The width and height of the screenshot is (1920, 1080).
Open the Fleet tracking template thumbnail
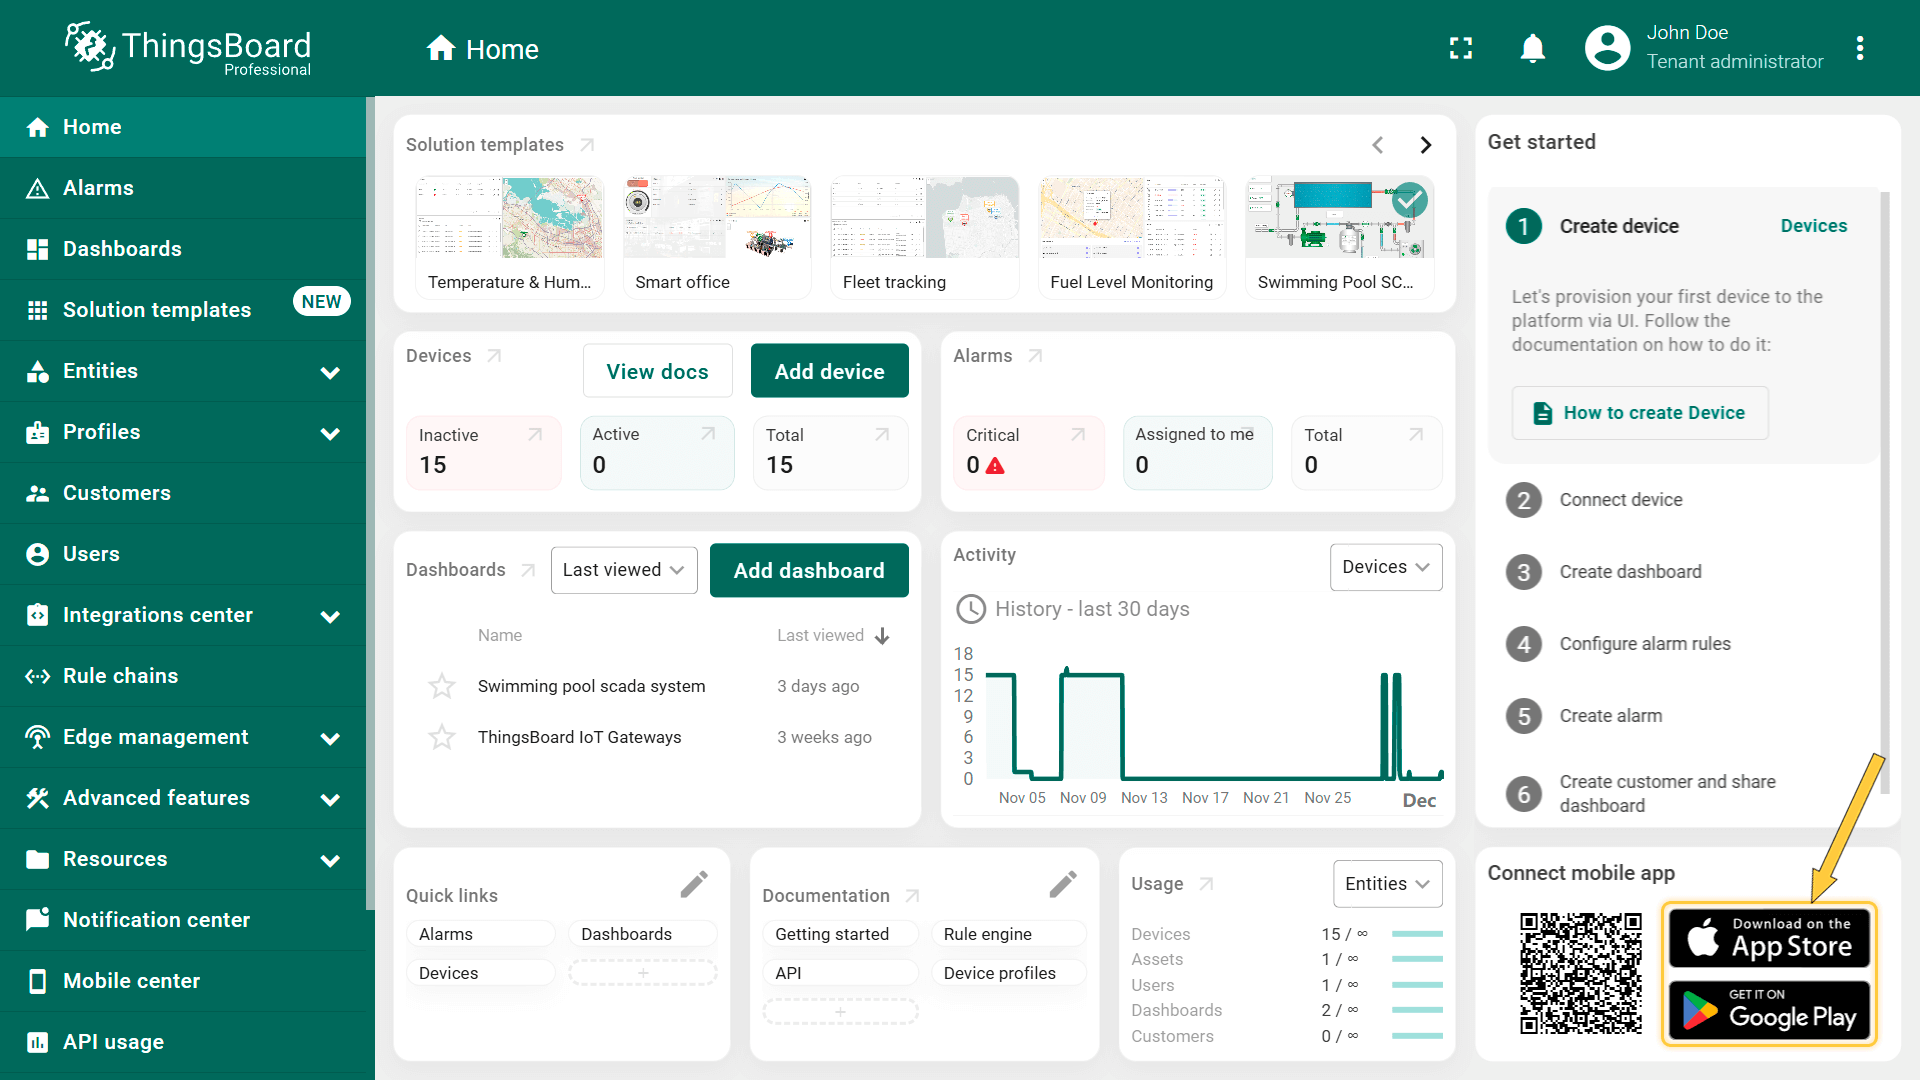click(x=924, y=219)
